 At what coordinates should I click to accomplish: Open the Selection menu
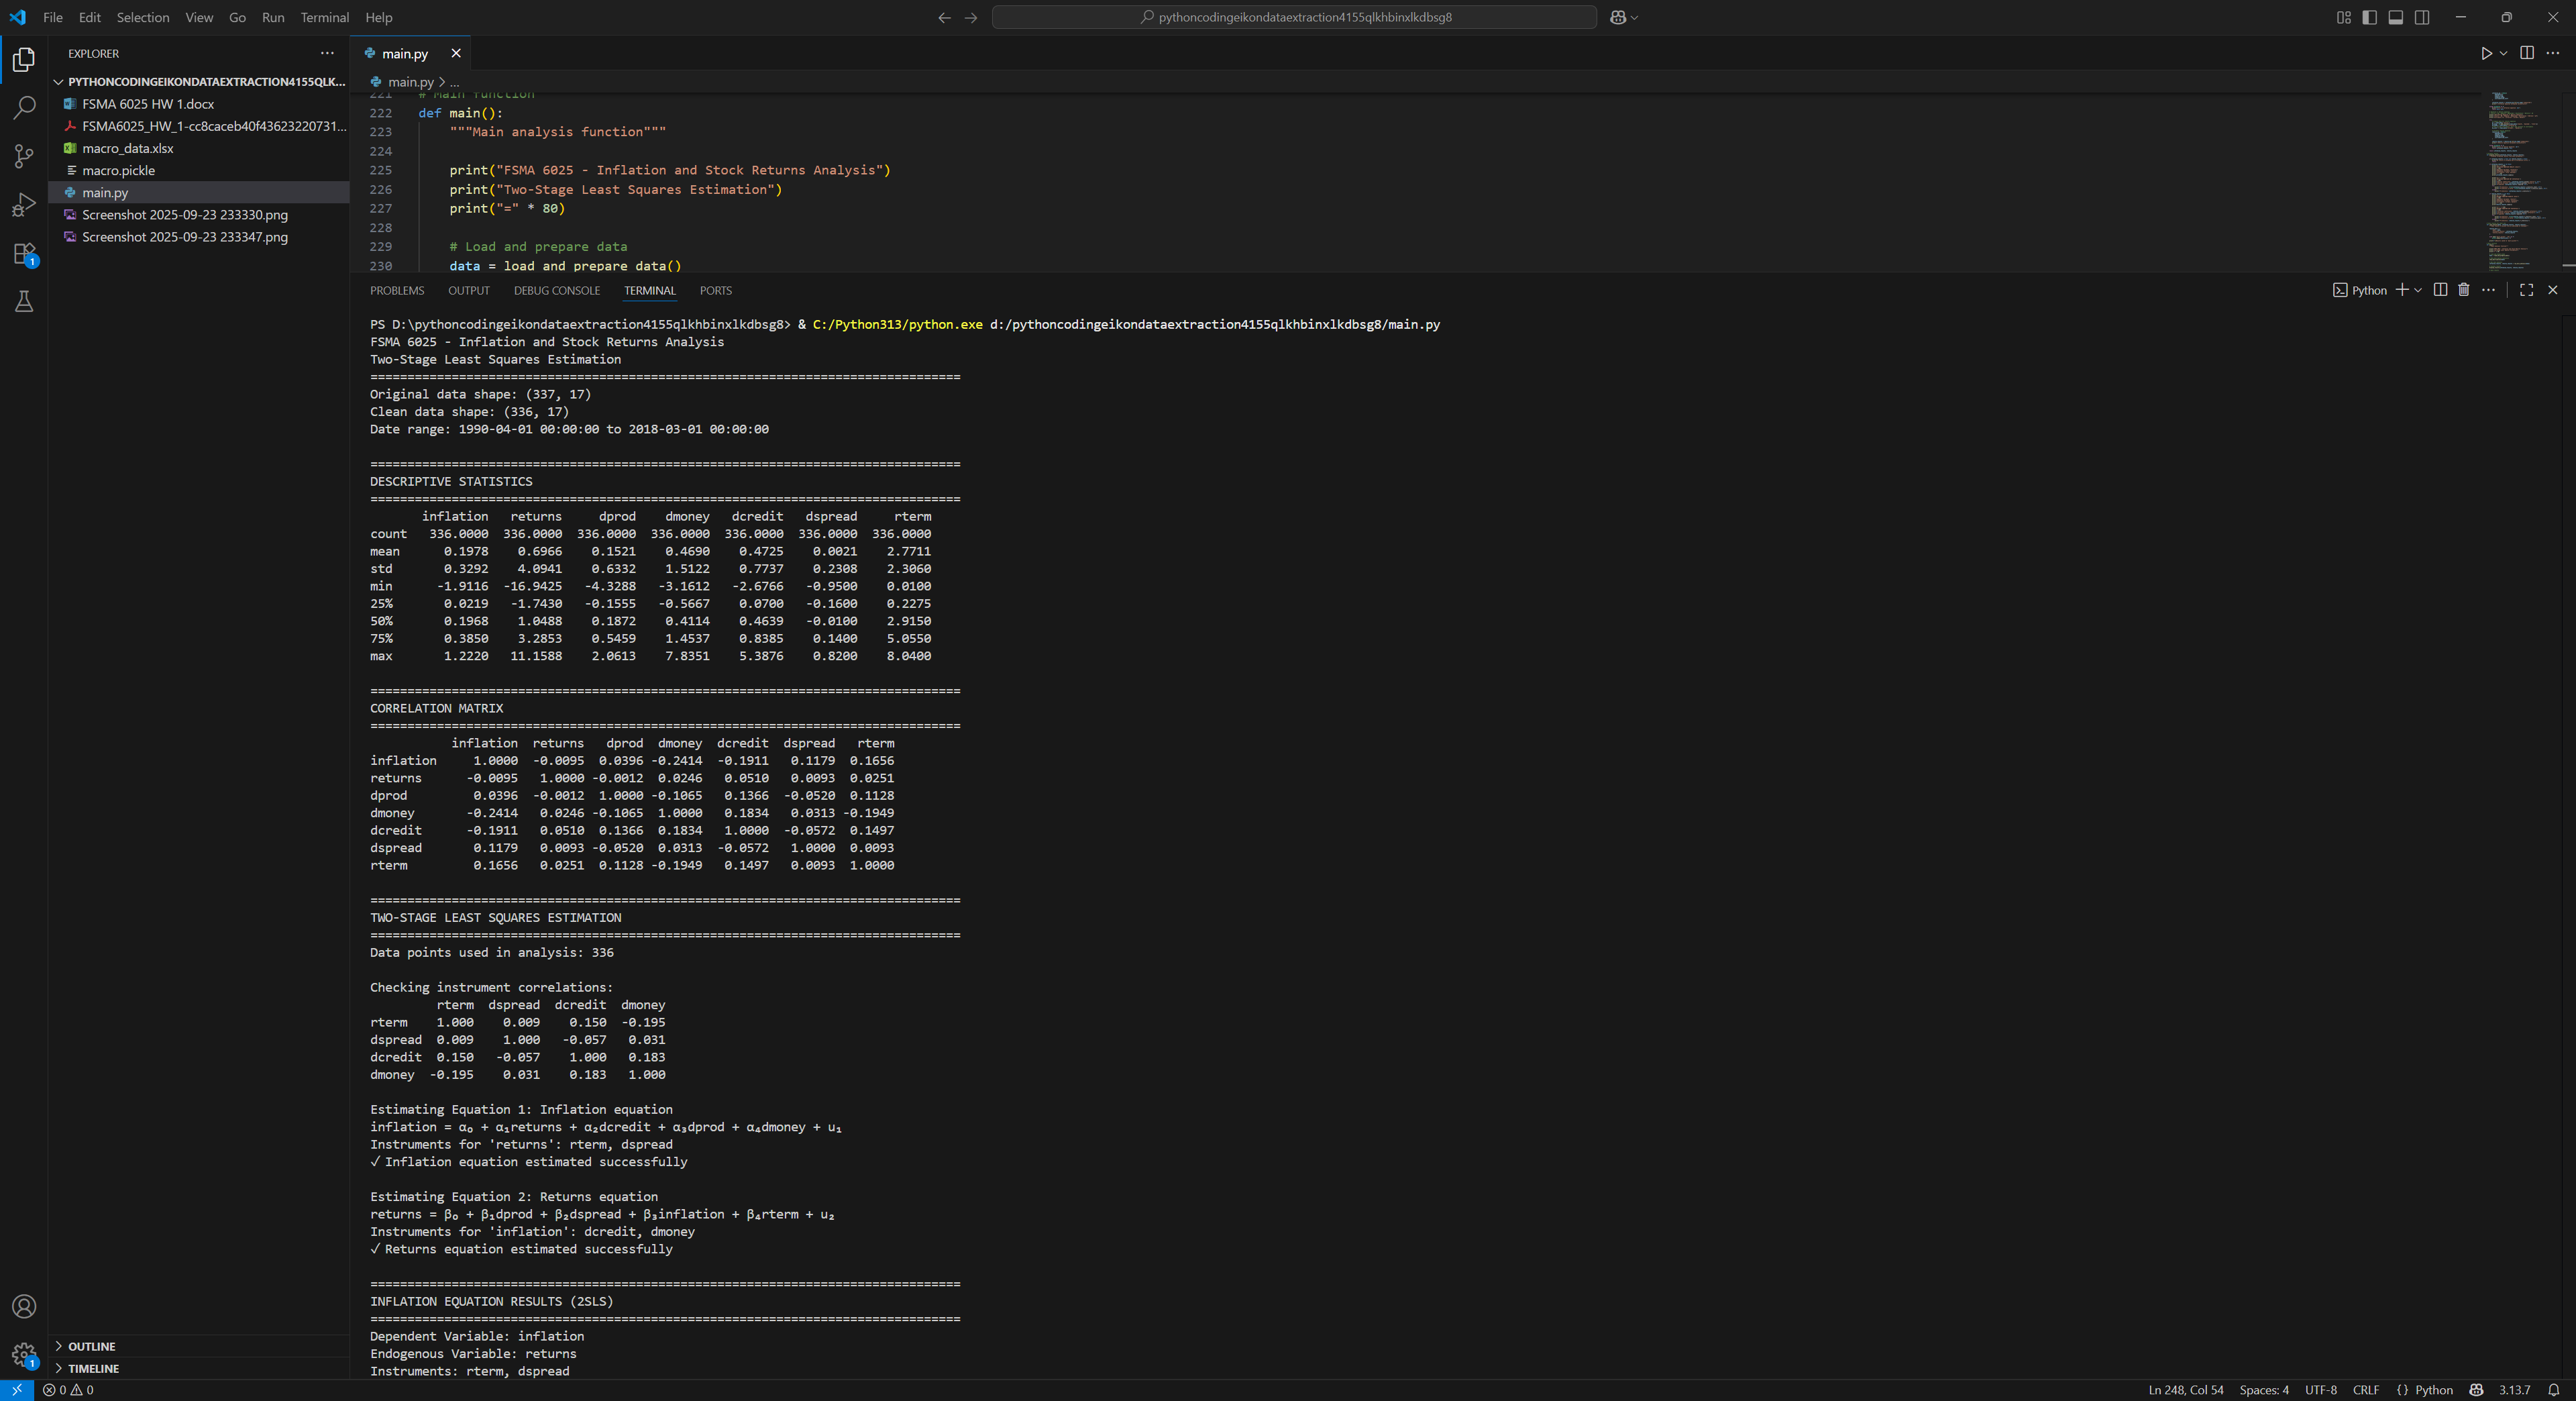pos(143,17)
